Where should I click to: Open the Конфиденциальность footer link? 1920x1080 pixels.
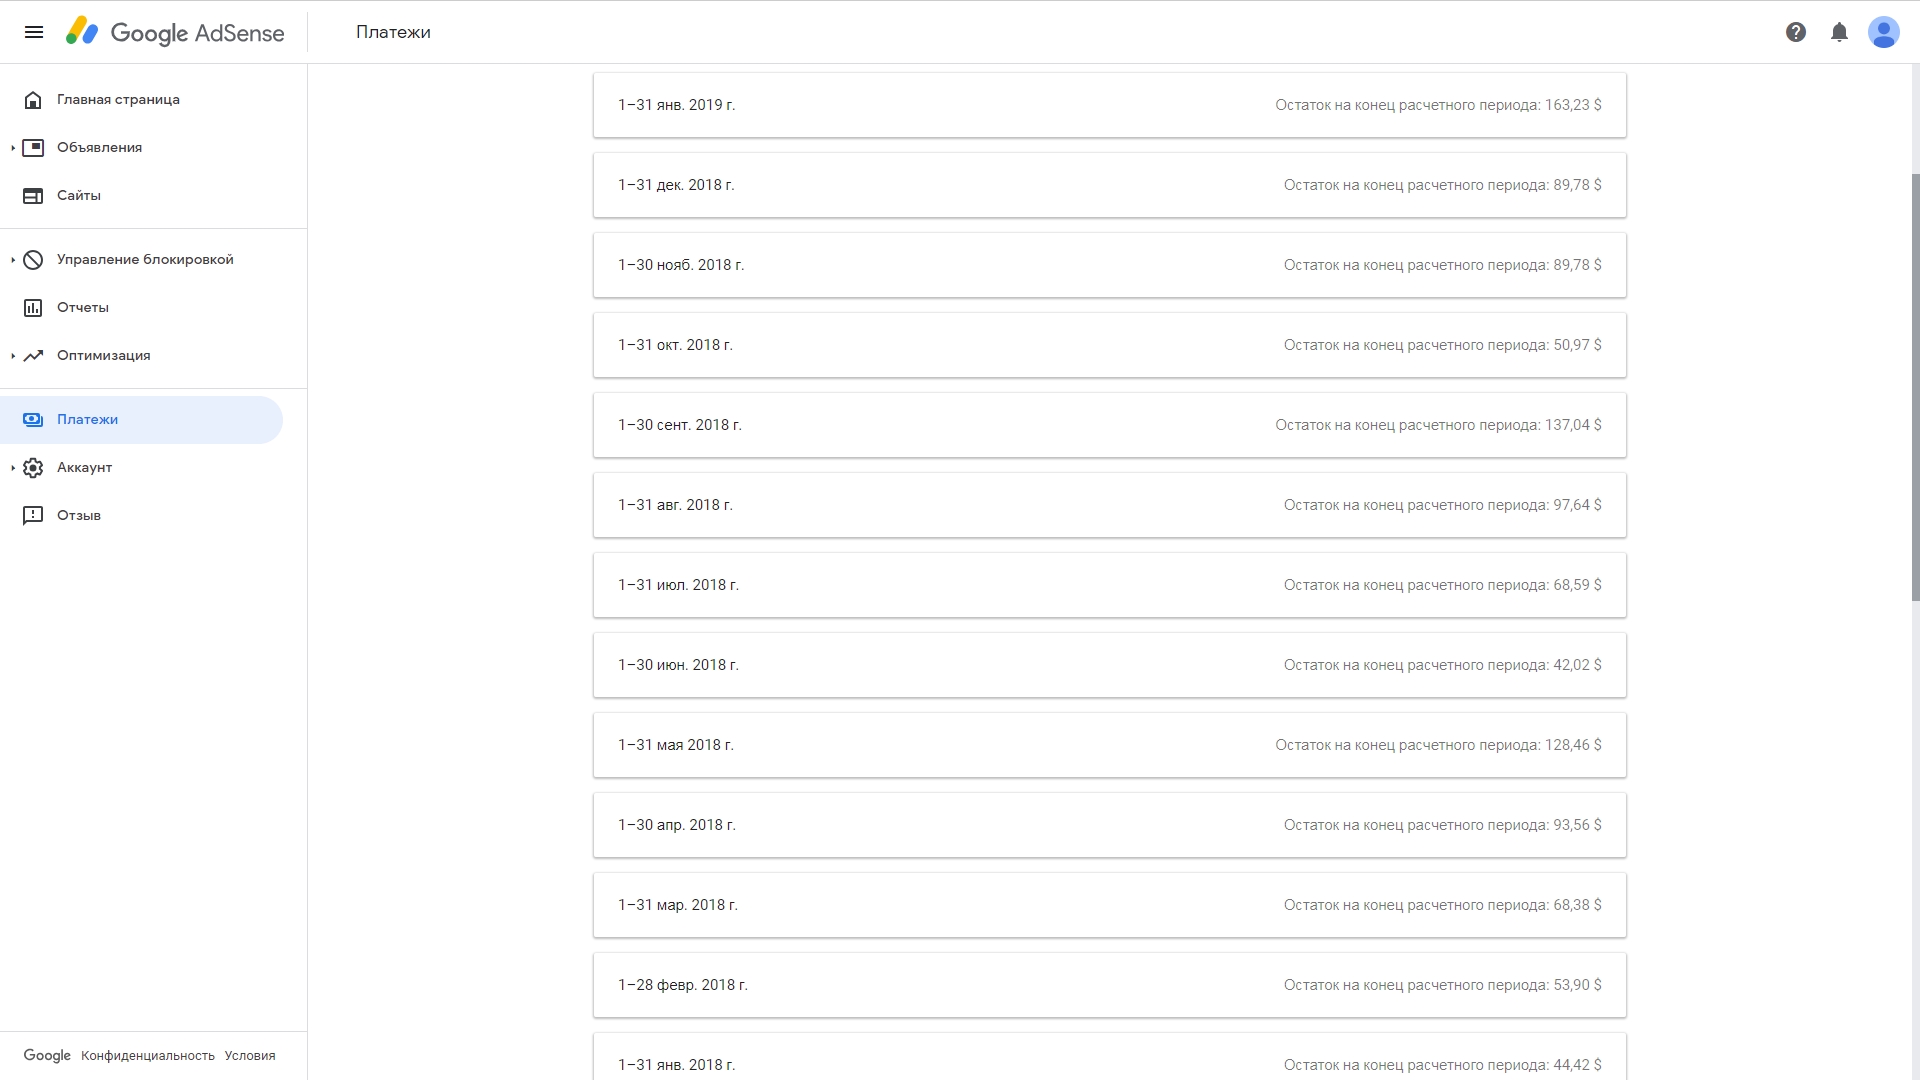(148, 1056)
